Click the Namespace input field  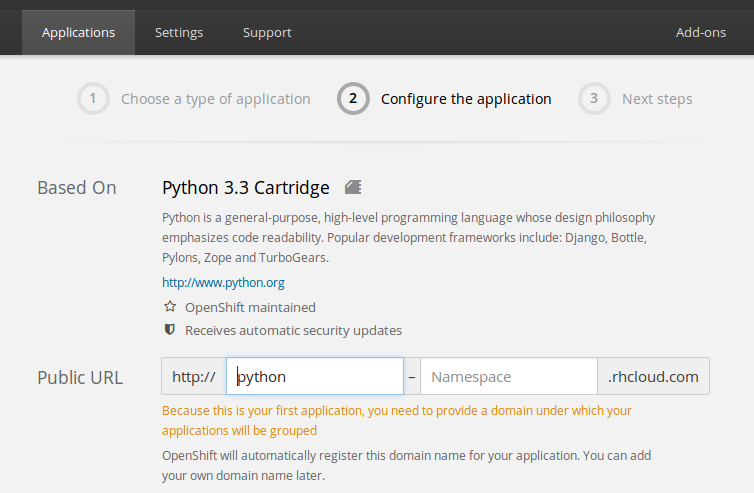tap(509, 376)
